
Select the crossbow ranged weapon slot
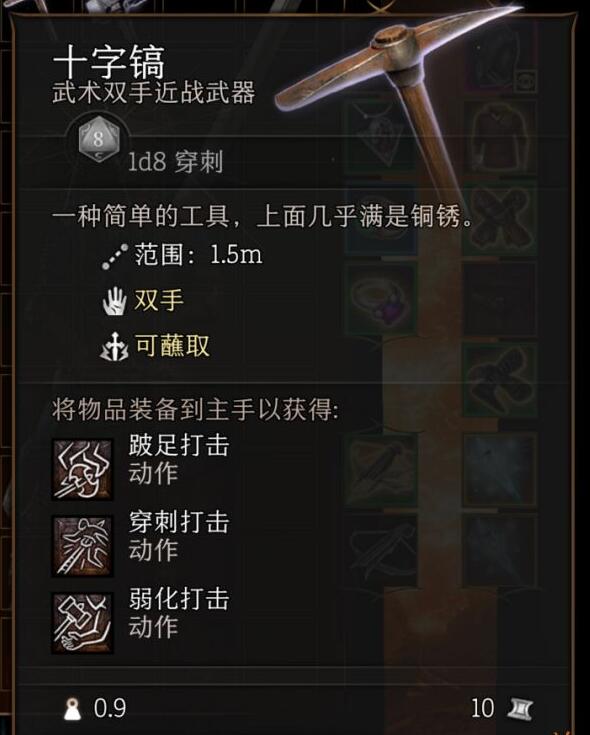pos(381,550)
